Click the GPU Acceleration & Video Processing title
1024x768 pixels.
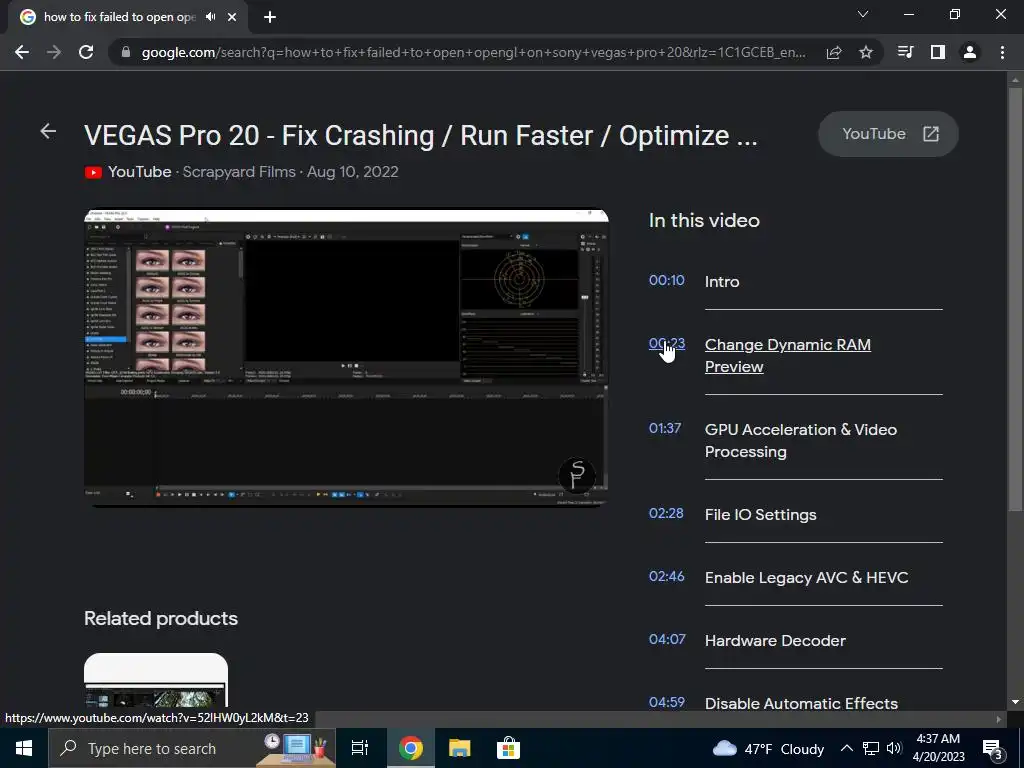801,440
